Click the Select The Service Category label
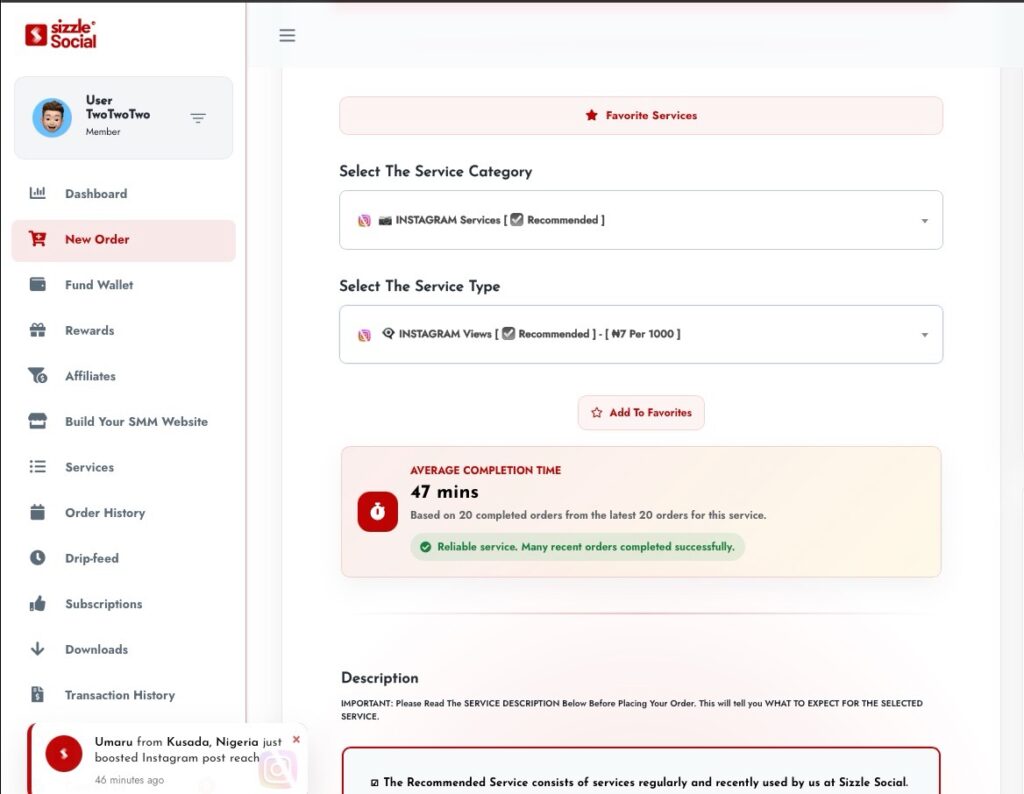The height and width of the screenshot is (794, 1024). click(436, 171)
